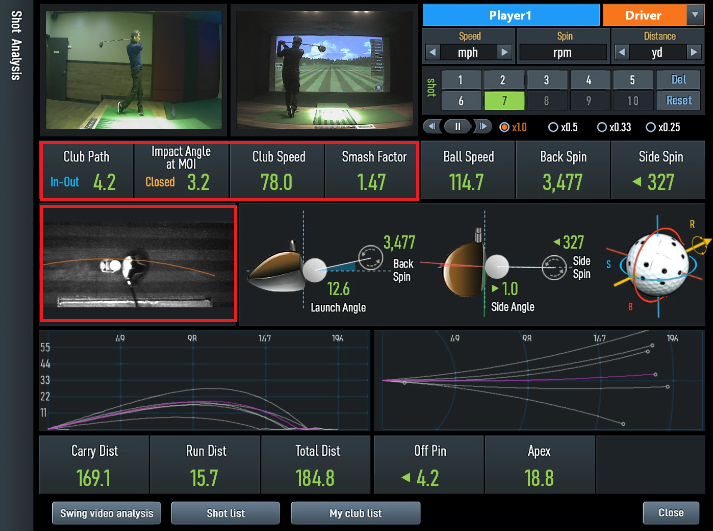Select x0.33 playback speed
The width and height of the screenshot is (713, 531).
602,127
